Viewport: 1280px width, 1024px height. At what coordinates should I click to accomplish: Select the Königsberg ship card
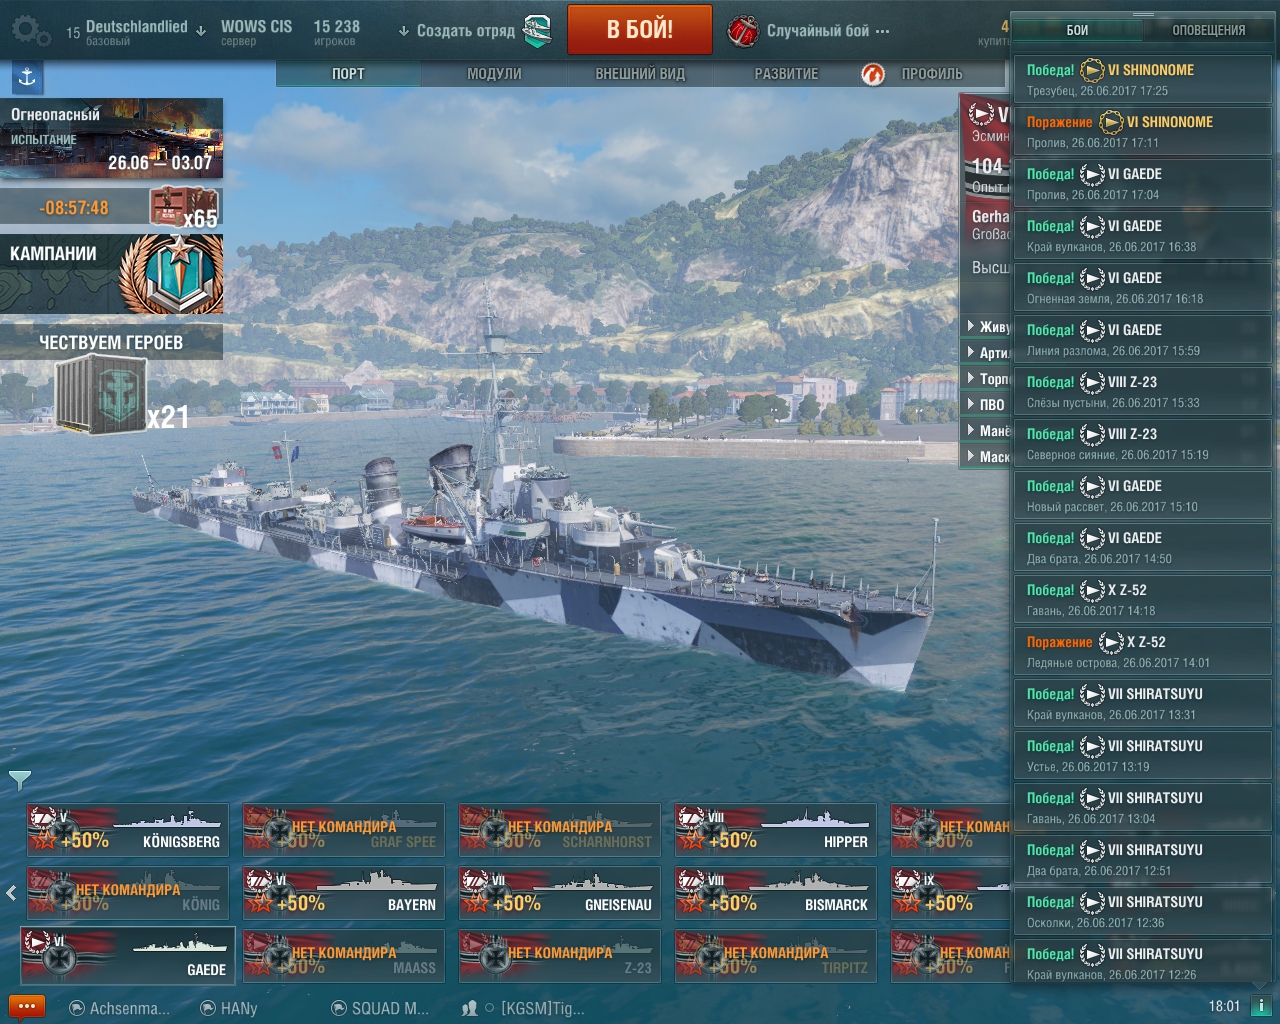pos(128,830)
